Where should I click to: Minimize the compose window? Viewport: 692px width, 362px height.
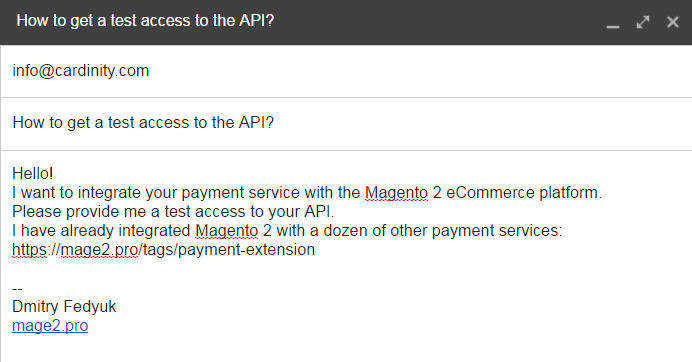pos(613,22)
